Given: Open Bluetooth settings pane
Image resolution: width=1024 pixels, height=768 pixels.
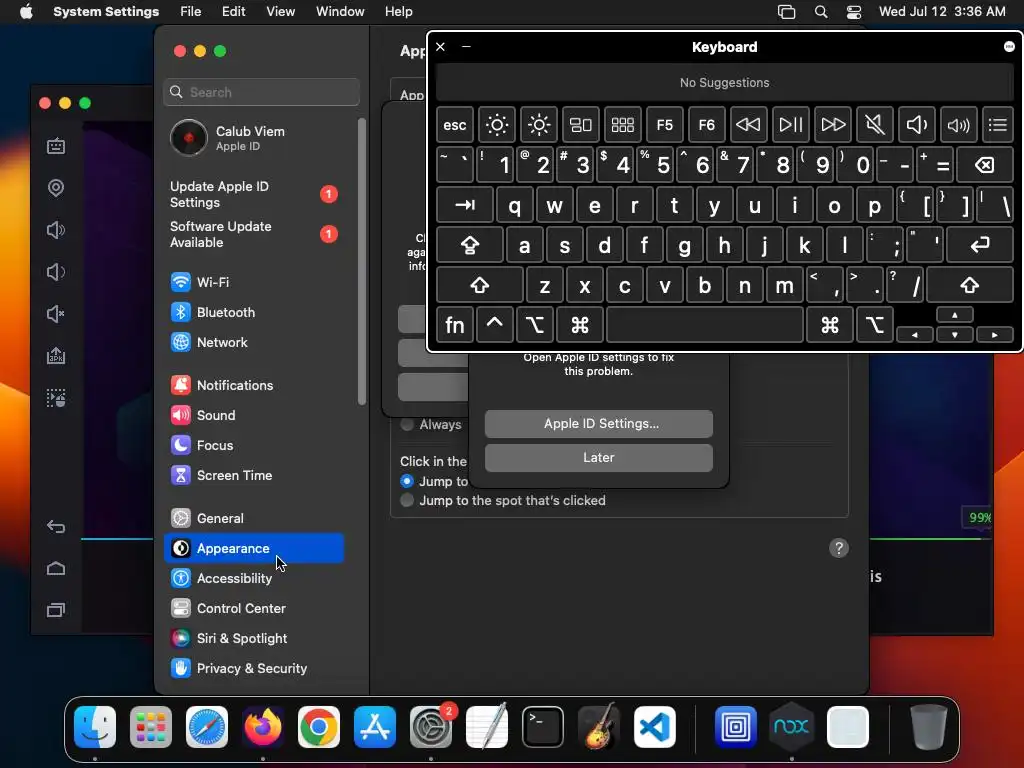Looking at the screenshot, I should pos(253,312).
